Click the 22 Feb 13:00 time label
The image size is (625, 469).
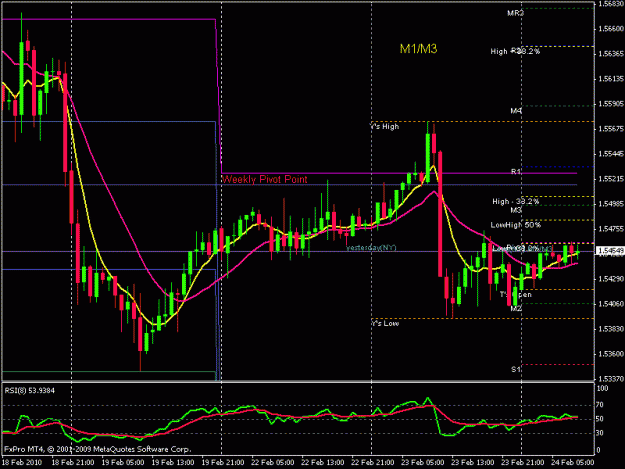point(323,462)
